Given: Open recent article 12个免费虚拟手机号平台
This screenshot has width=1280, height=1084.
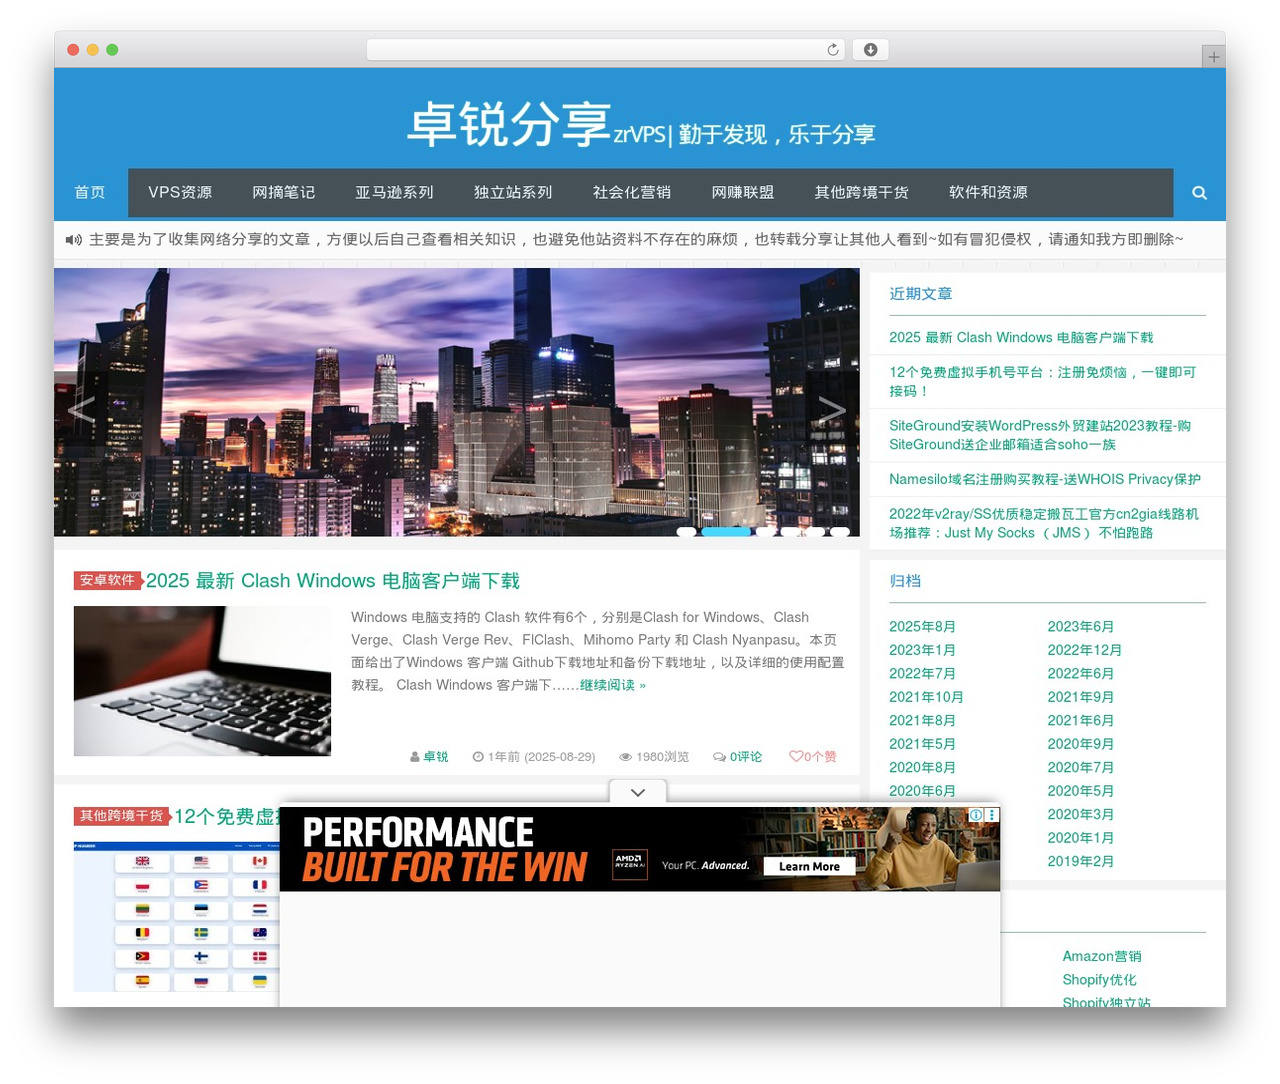Looking at the screenshot, I should click(x=1042, y=382).
